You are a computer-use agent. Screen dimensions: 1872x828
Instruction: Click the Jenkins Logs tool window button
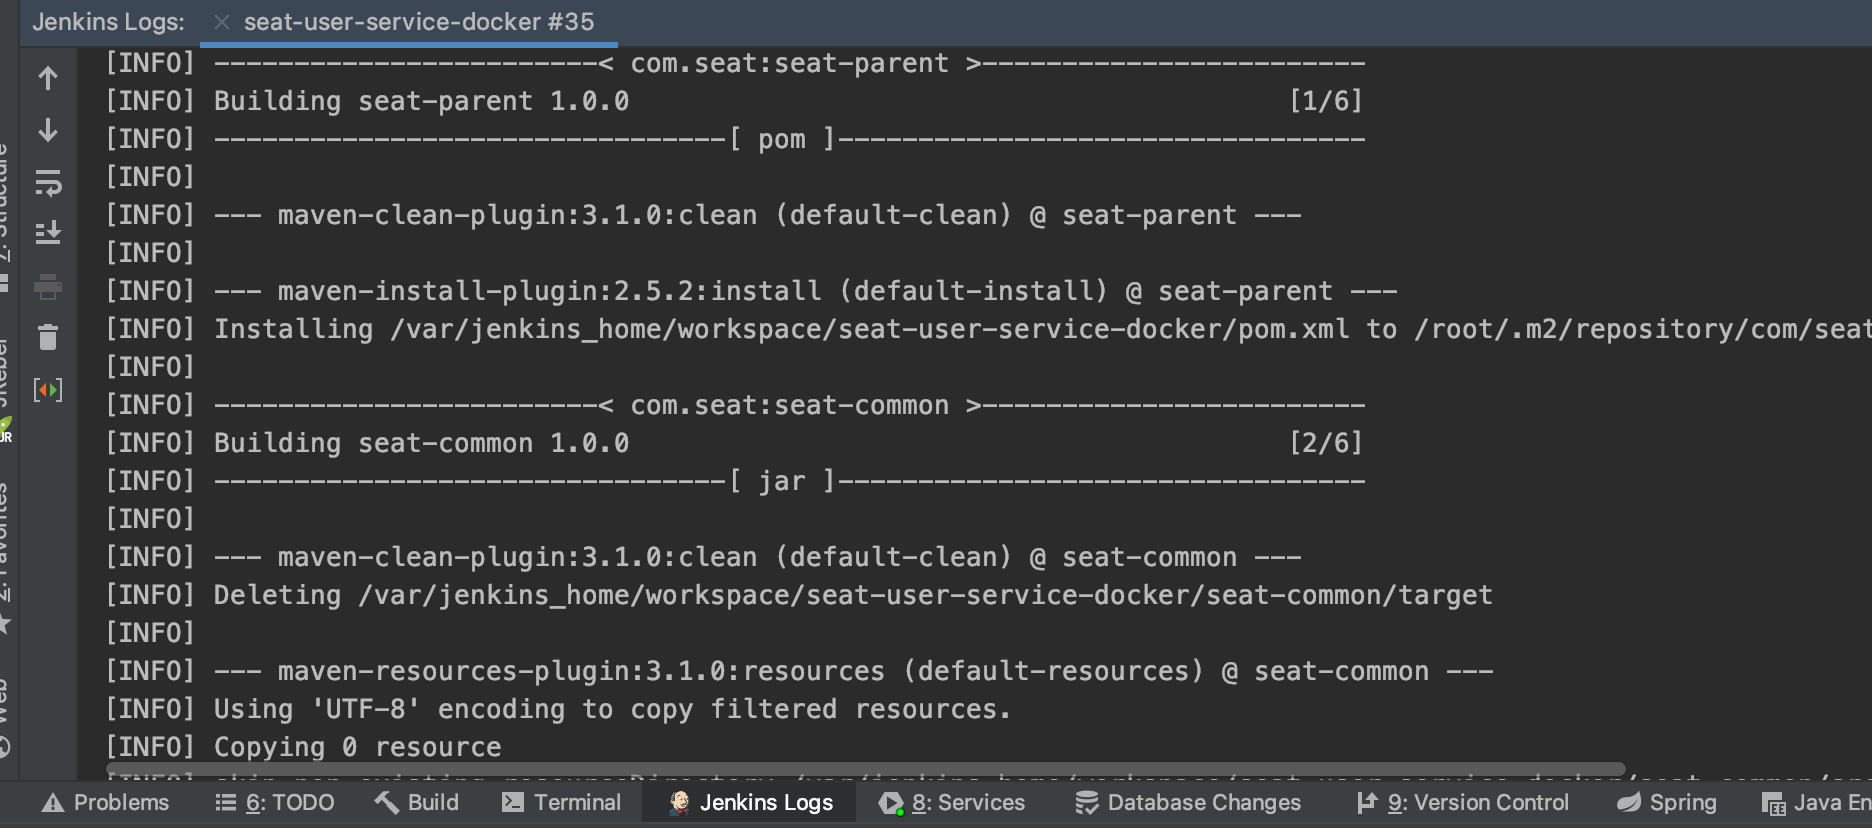750,802
